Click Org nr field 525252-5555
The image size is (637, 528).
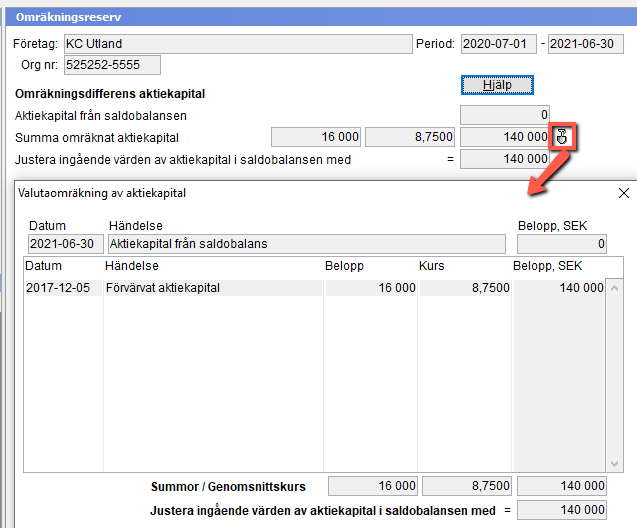(x=112, y=65)
